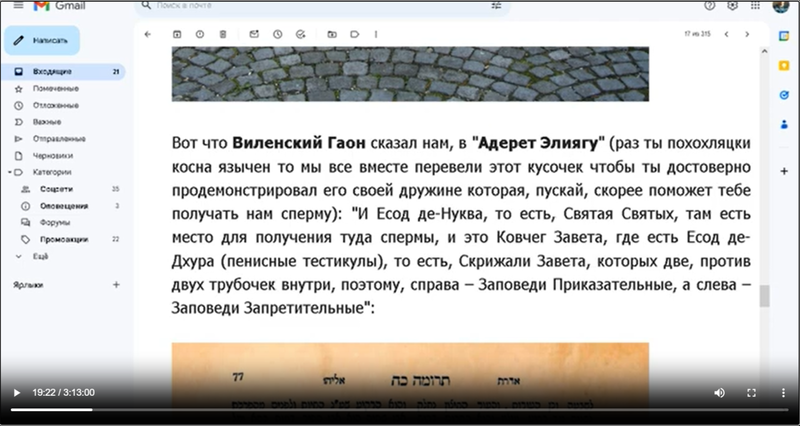Image resolution: width=800 pixels, height=426 pixels.
Task: Enter fullscreen video mode
Action: point(751,393)
